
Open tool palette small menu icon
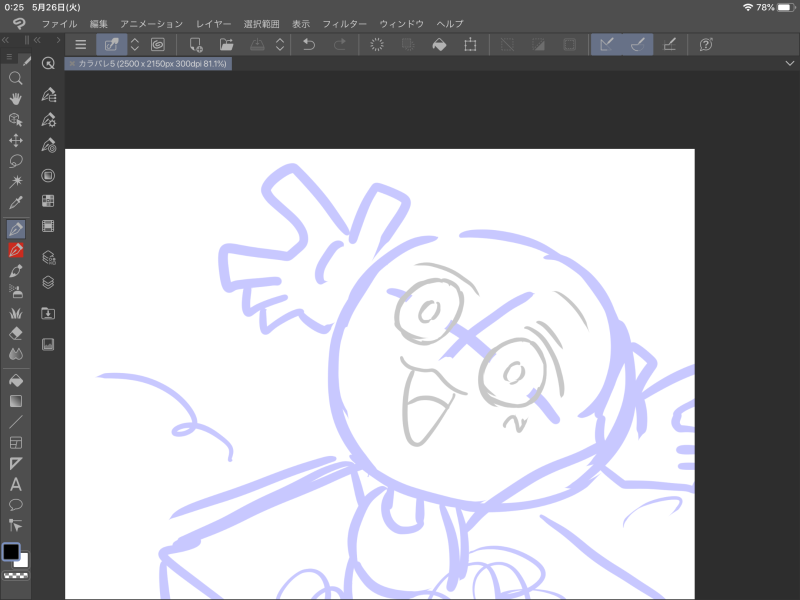coord(9,57)
